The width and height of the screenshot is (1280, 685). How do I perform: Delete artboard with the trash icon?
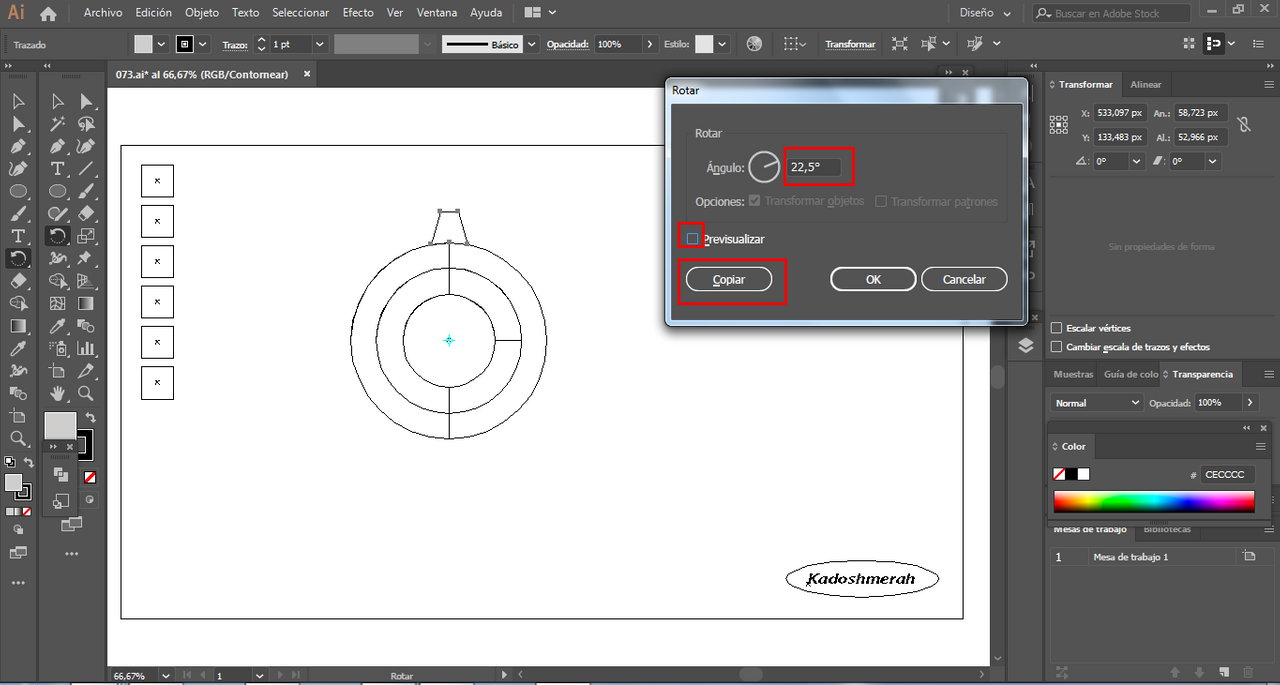(x=1248, y=672)
